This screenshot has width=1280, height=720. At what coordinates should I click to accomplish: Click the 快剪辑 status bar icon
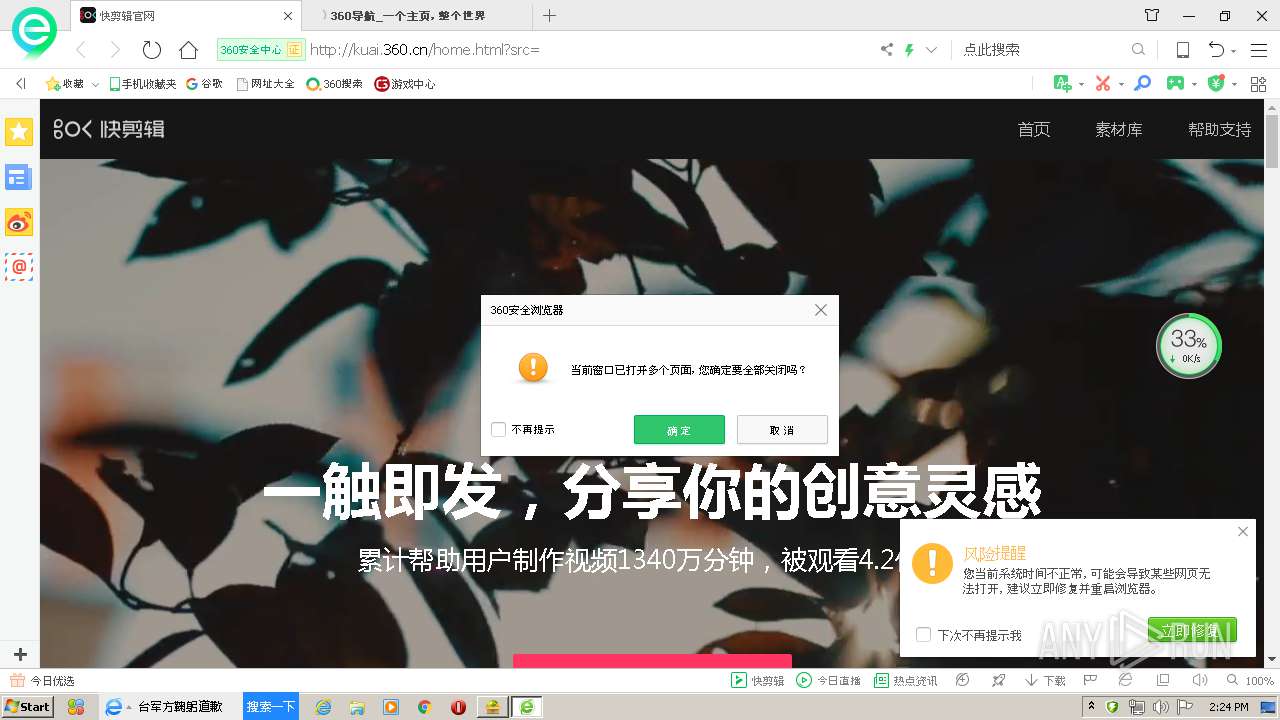tap(757, 680)
